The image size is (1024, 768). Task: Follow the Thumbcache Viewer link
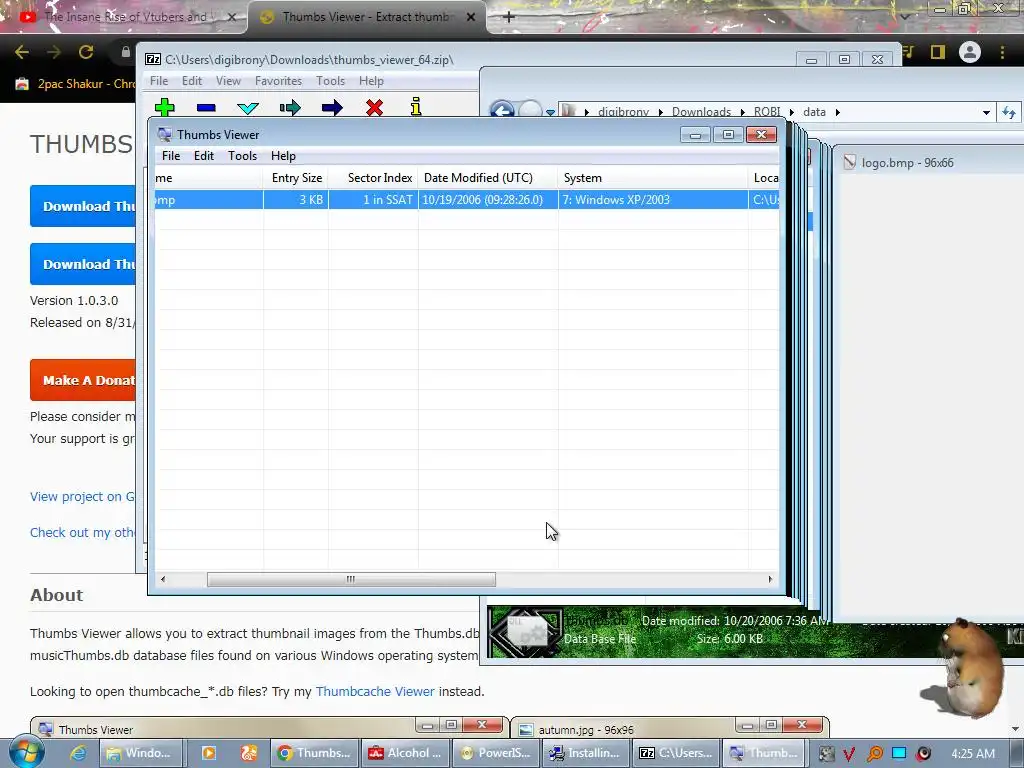[x=375, y=691]
